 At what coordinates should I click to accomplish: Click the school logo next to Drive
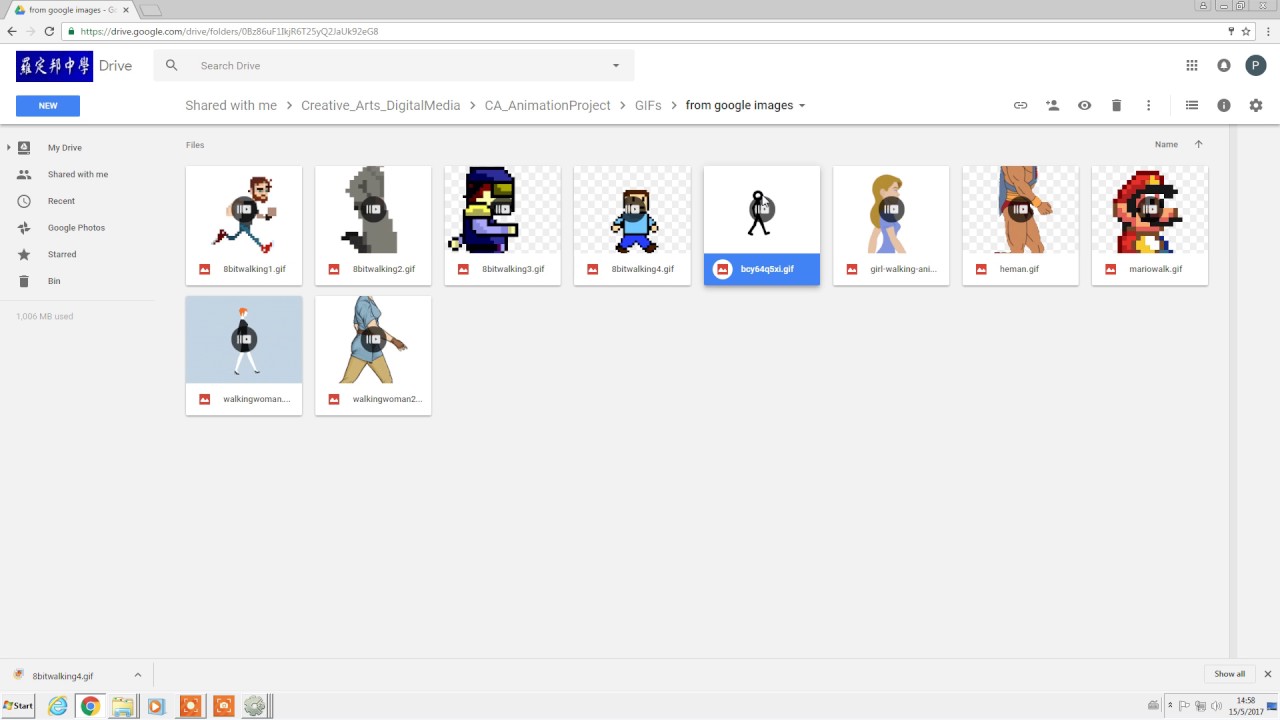click(x=54, y=66)
